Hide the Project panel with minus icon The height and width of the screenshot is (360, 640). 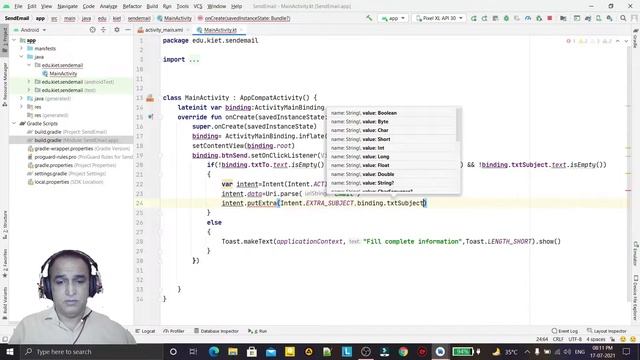pyautogui.click(x=127, y=30)
